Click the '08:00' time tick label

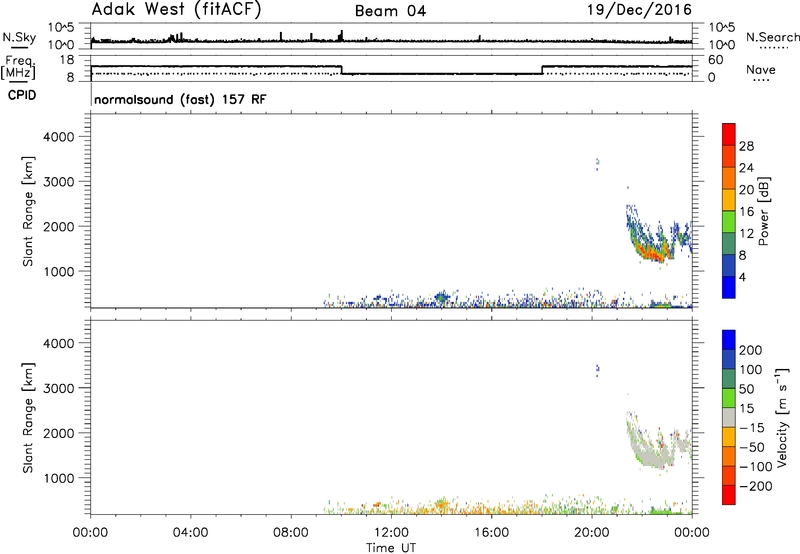click(x=291, y=533)
